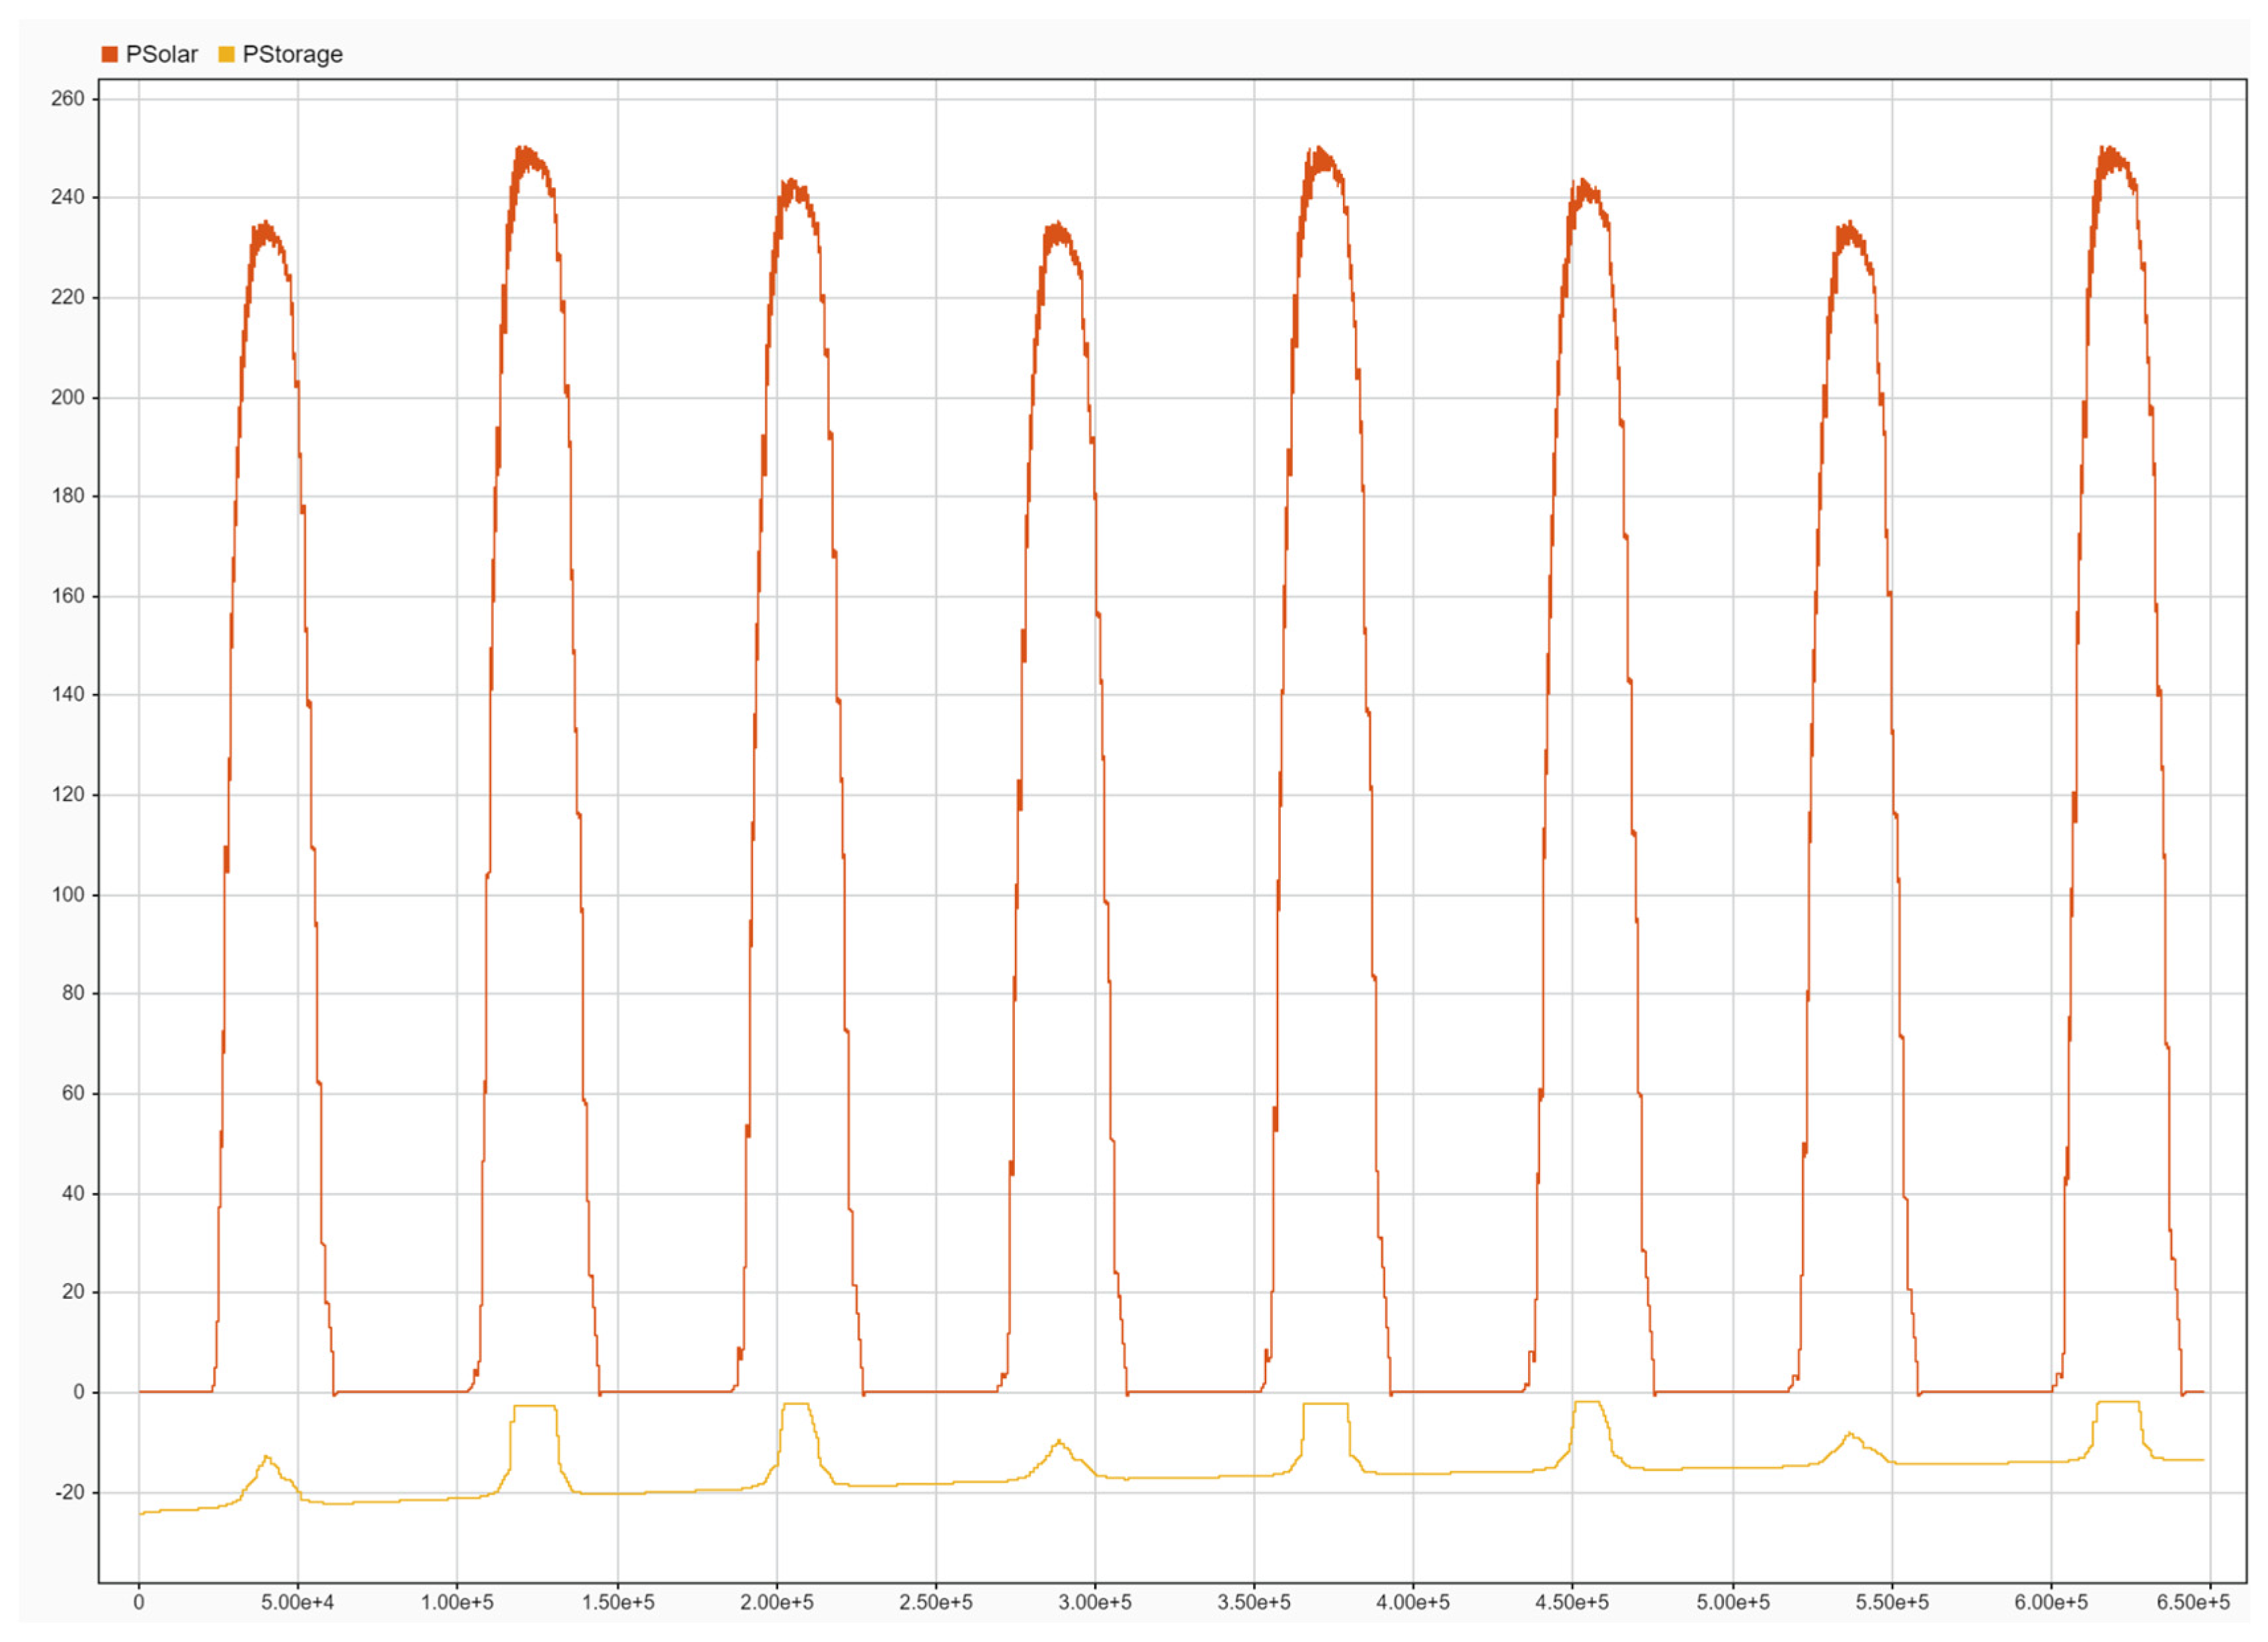Click the x-axis label 4.00e+5

coord(1413,1602)
